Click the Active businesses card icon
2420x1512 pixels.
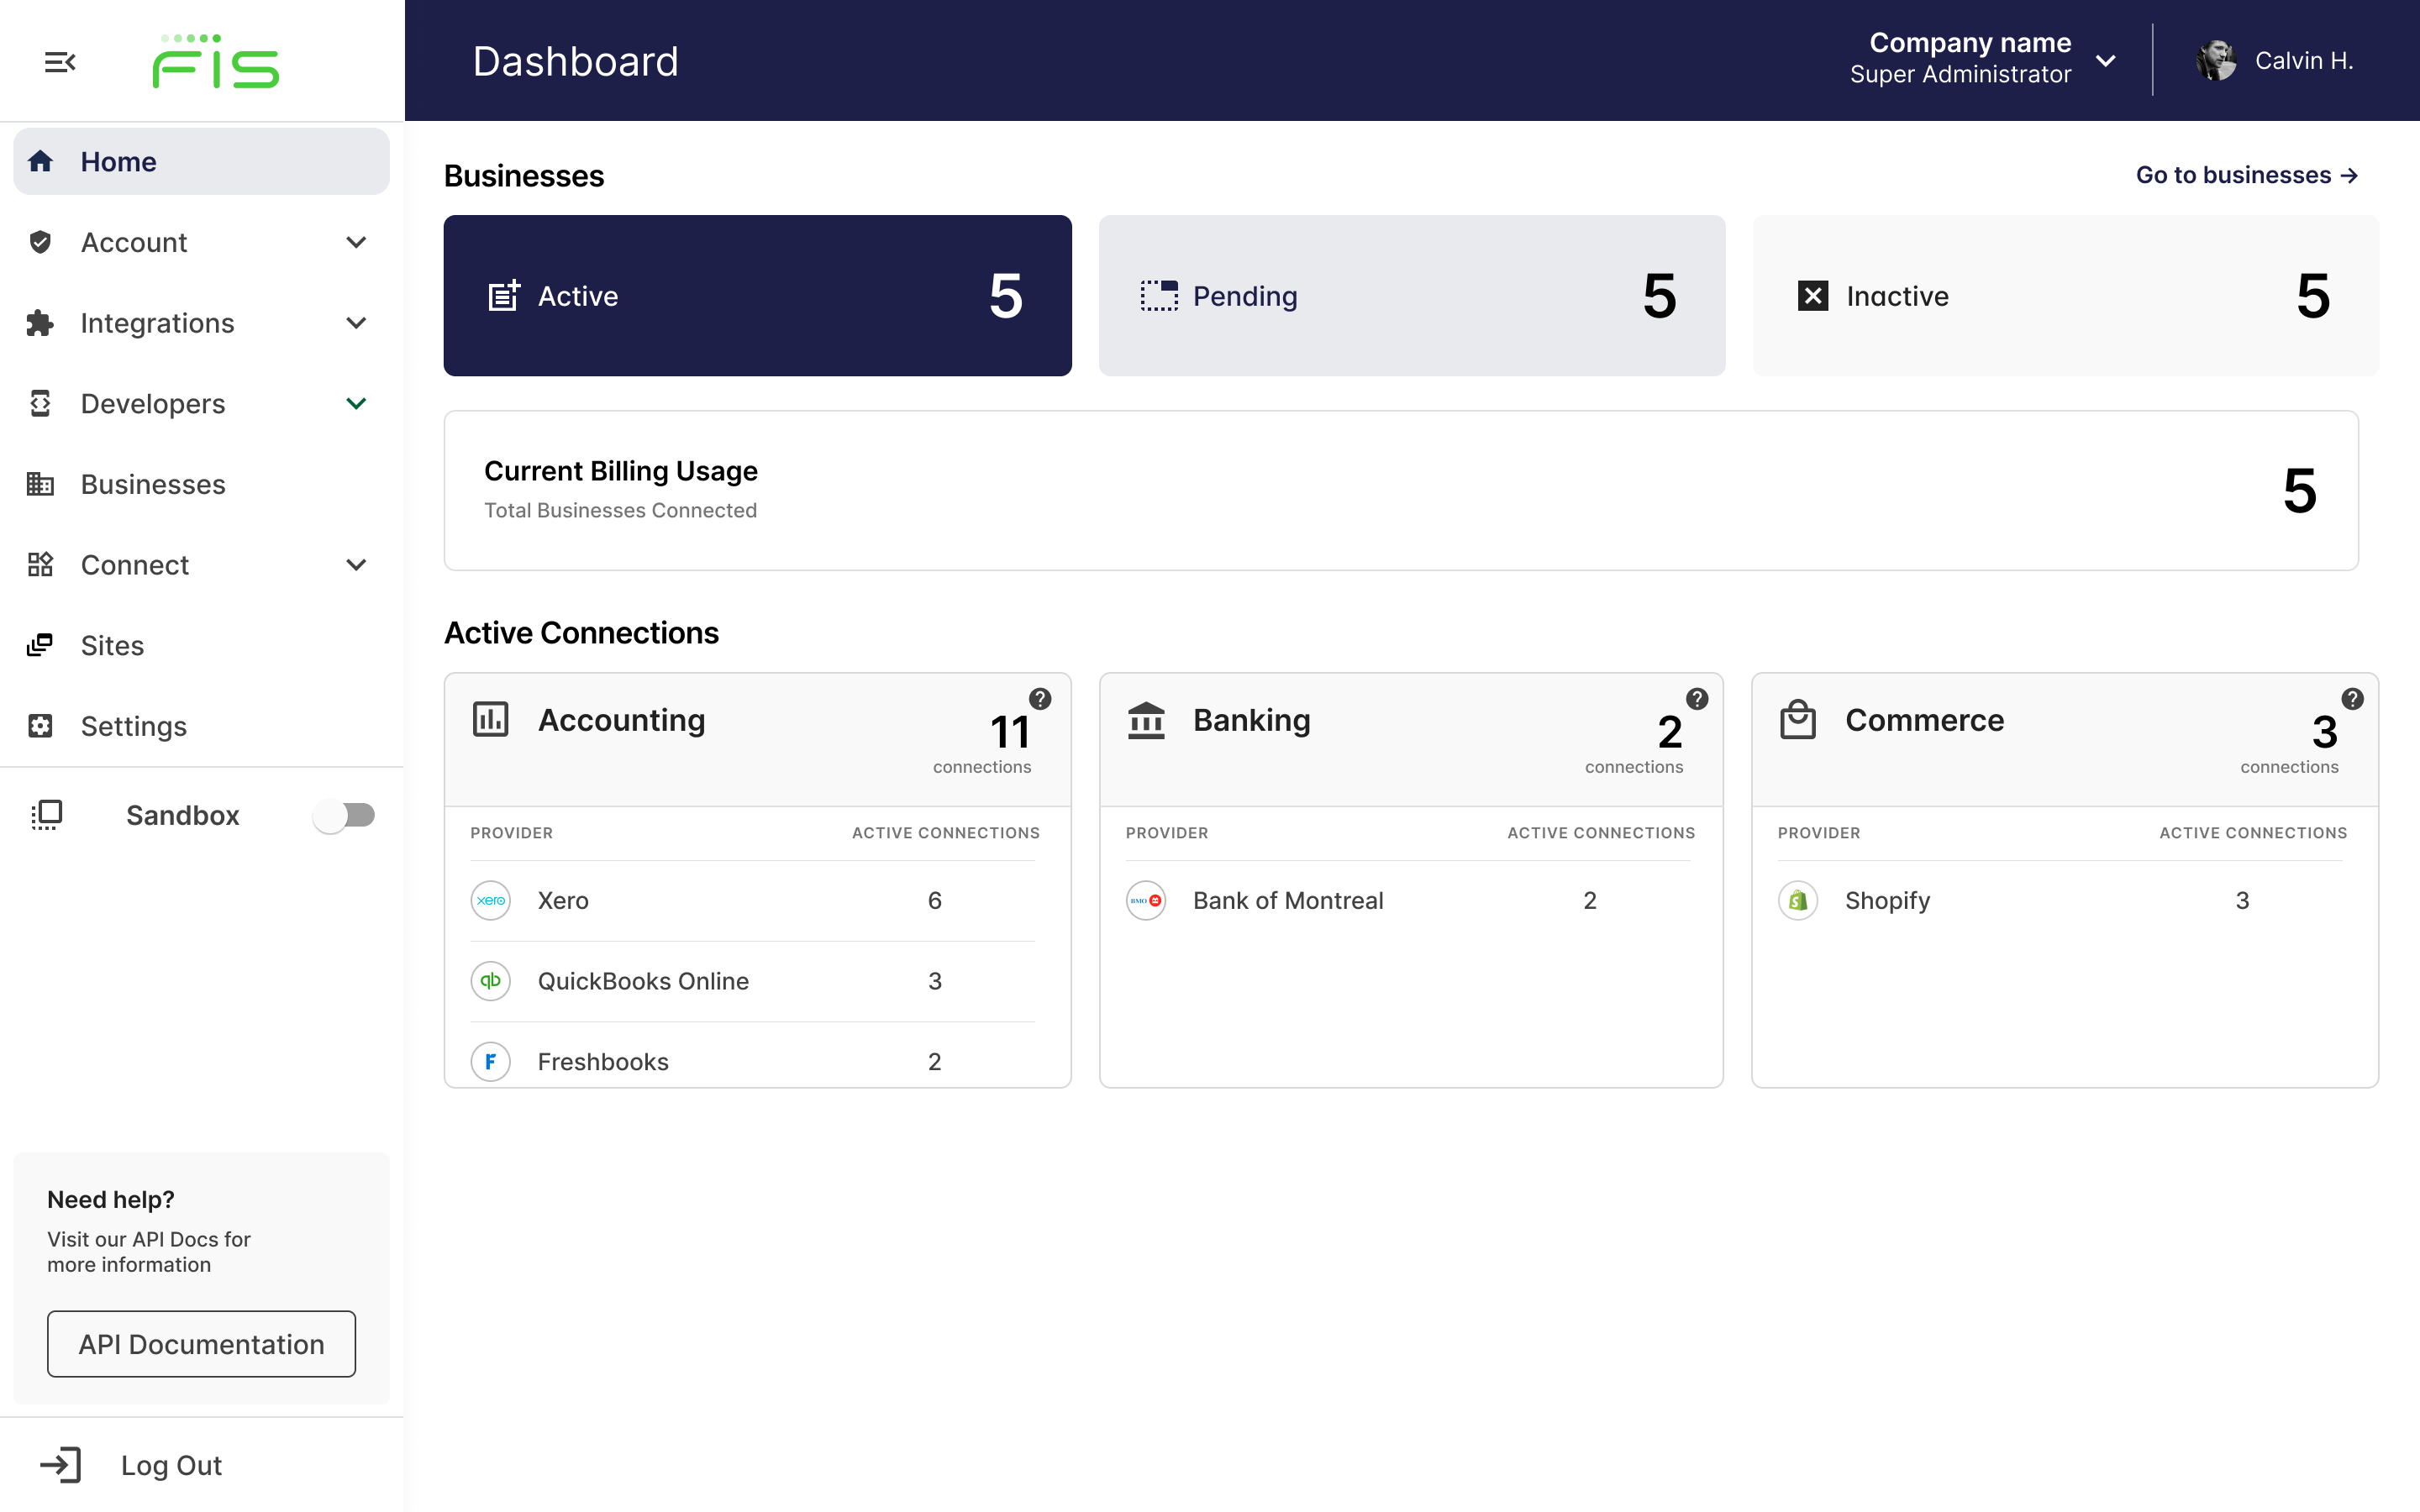(x=504, y=295)
